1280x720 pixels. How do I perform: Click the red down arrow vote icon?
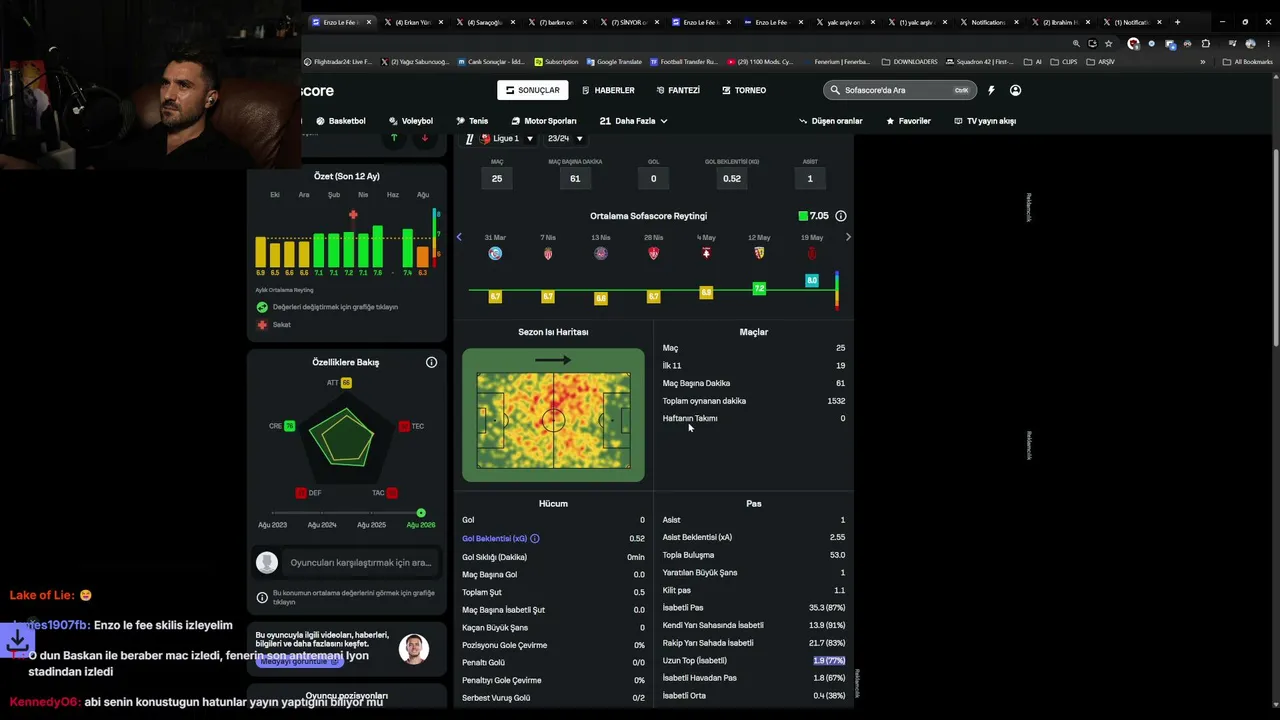(425, 138)
